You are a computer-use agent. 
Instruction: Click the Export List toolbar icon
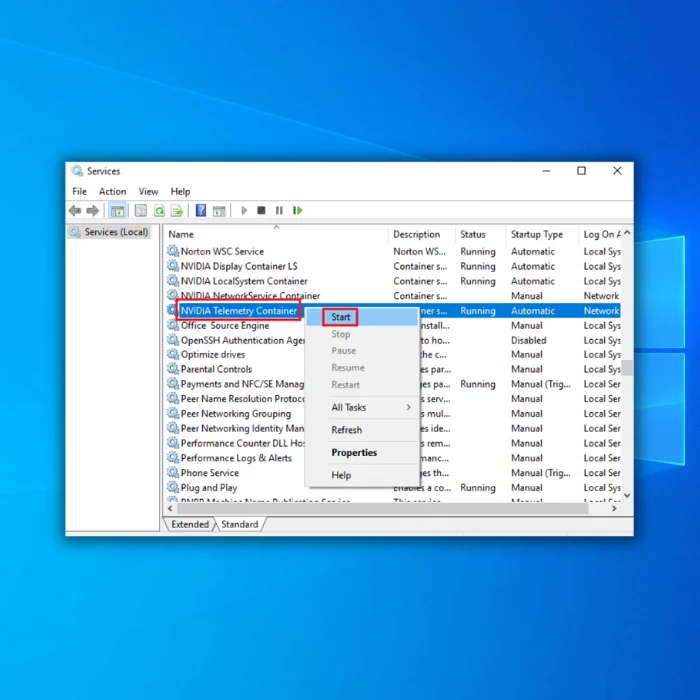pyautogui.click(x=177, y=210)
